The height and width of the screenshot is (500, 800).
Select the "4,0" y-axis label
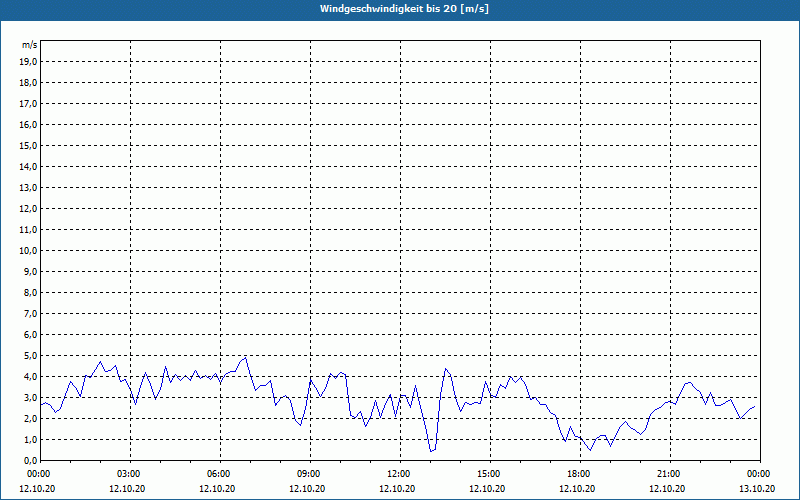30,377
